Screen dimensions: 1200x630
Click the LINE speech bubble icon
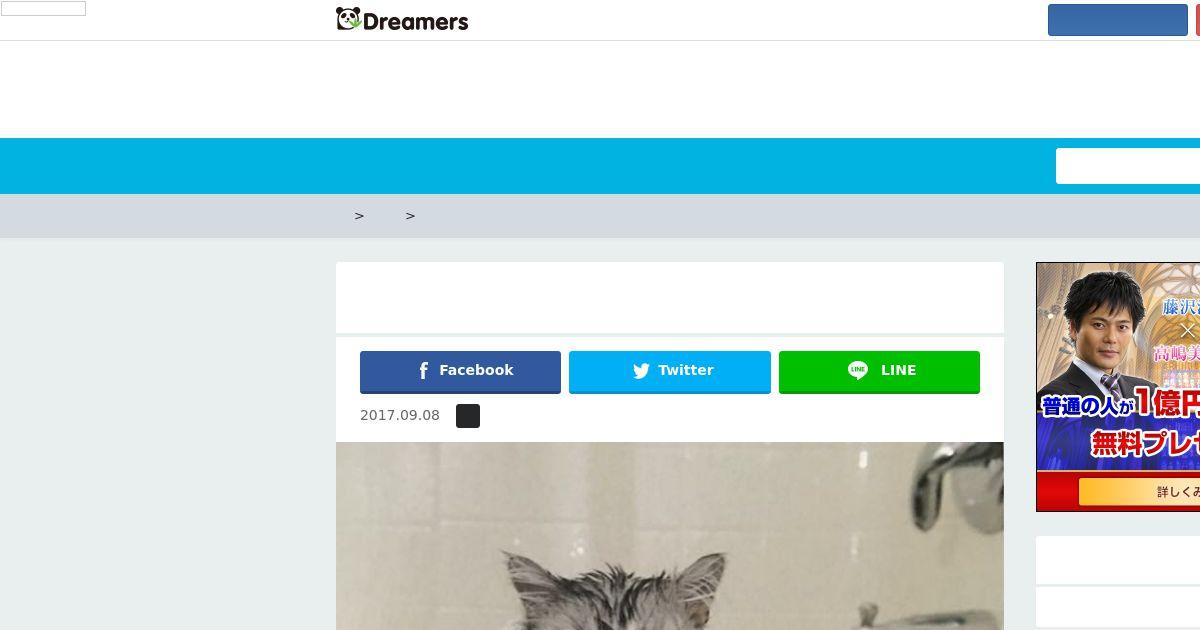858,370
